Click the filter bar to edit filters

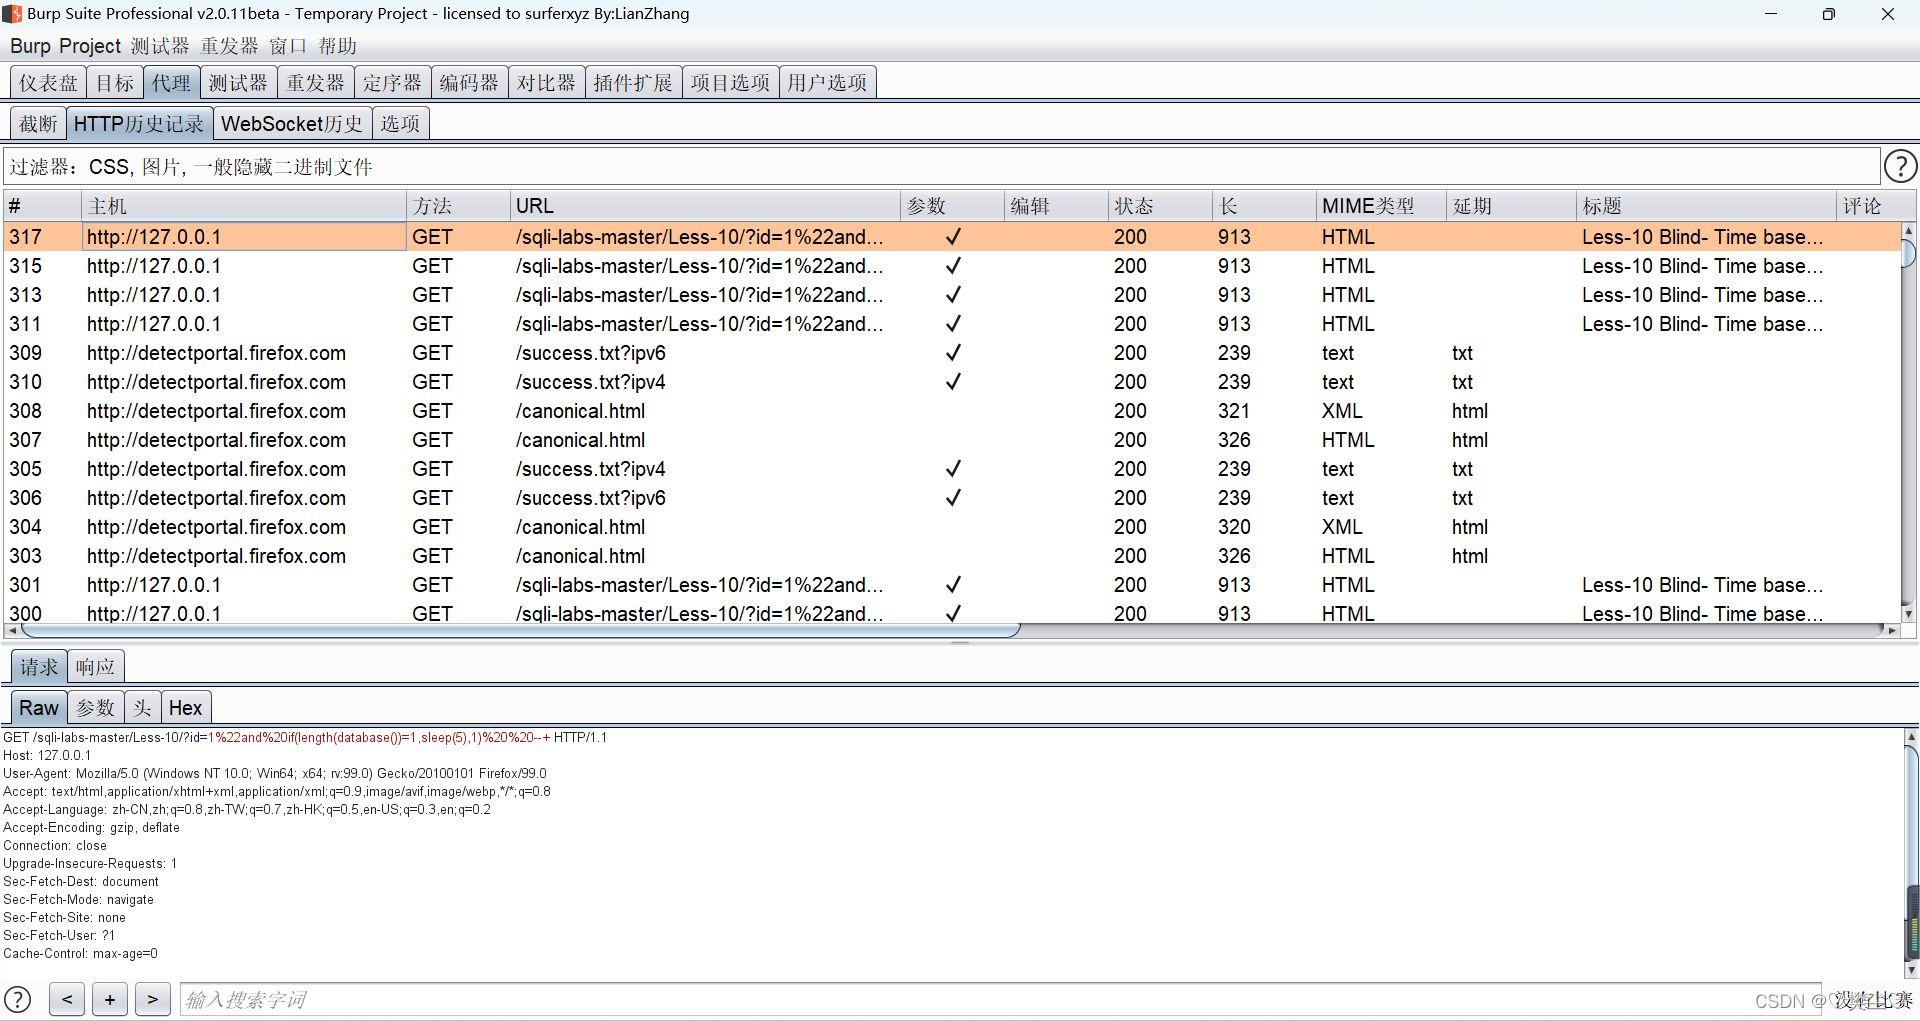942,167
